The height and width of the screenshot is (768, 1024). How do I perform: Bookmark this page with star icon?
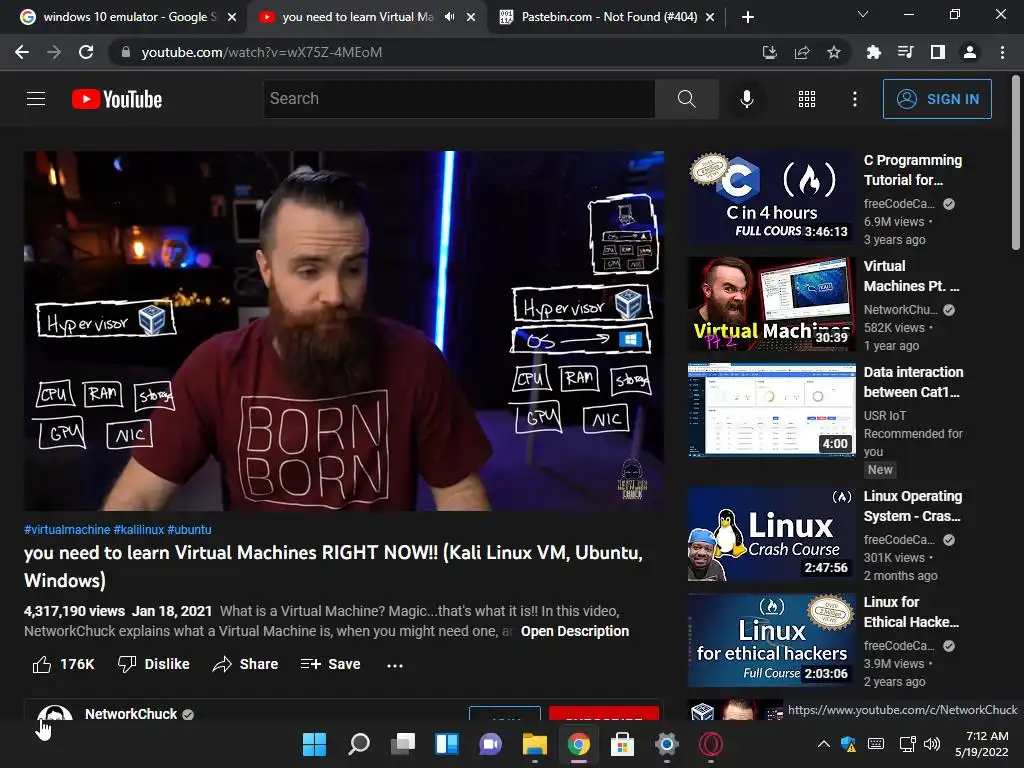[833, 52]
